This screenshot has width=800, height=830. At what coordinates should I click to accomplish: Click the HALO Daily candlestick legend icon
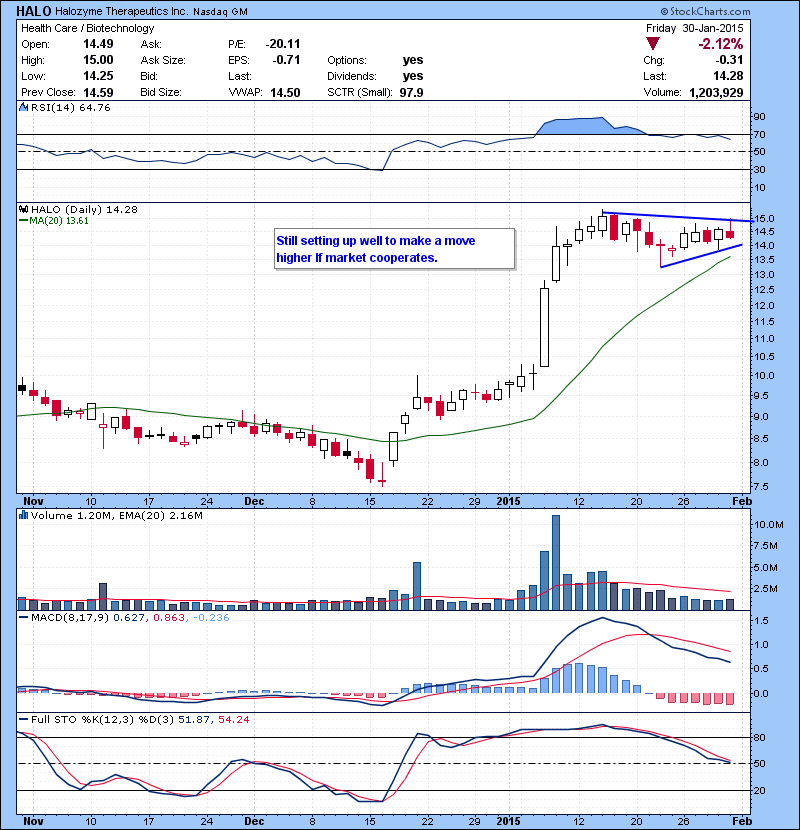pos(23,210)
